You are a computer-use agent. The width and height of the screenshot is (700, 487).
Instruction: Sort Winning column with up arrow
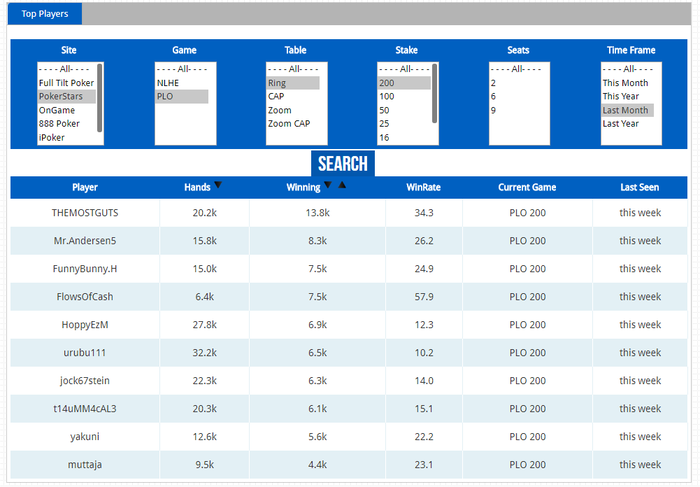click(342, 184)
